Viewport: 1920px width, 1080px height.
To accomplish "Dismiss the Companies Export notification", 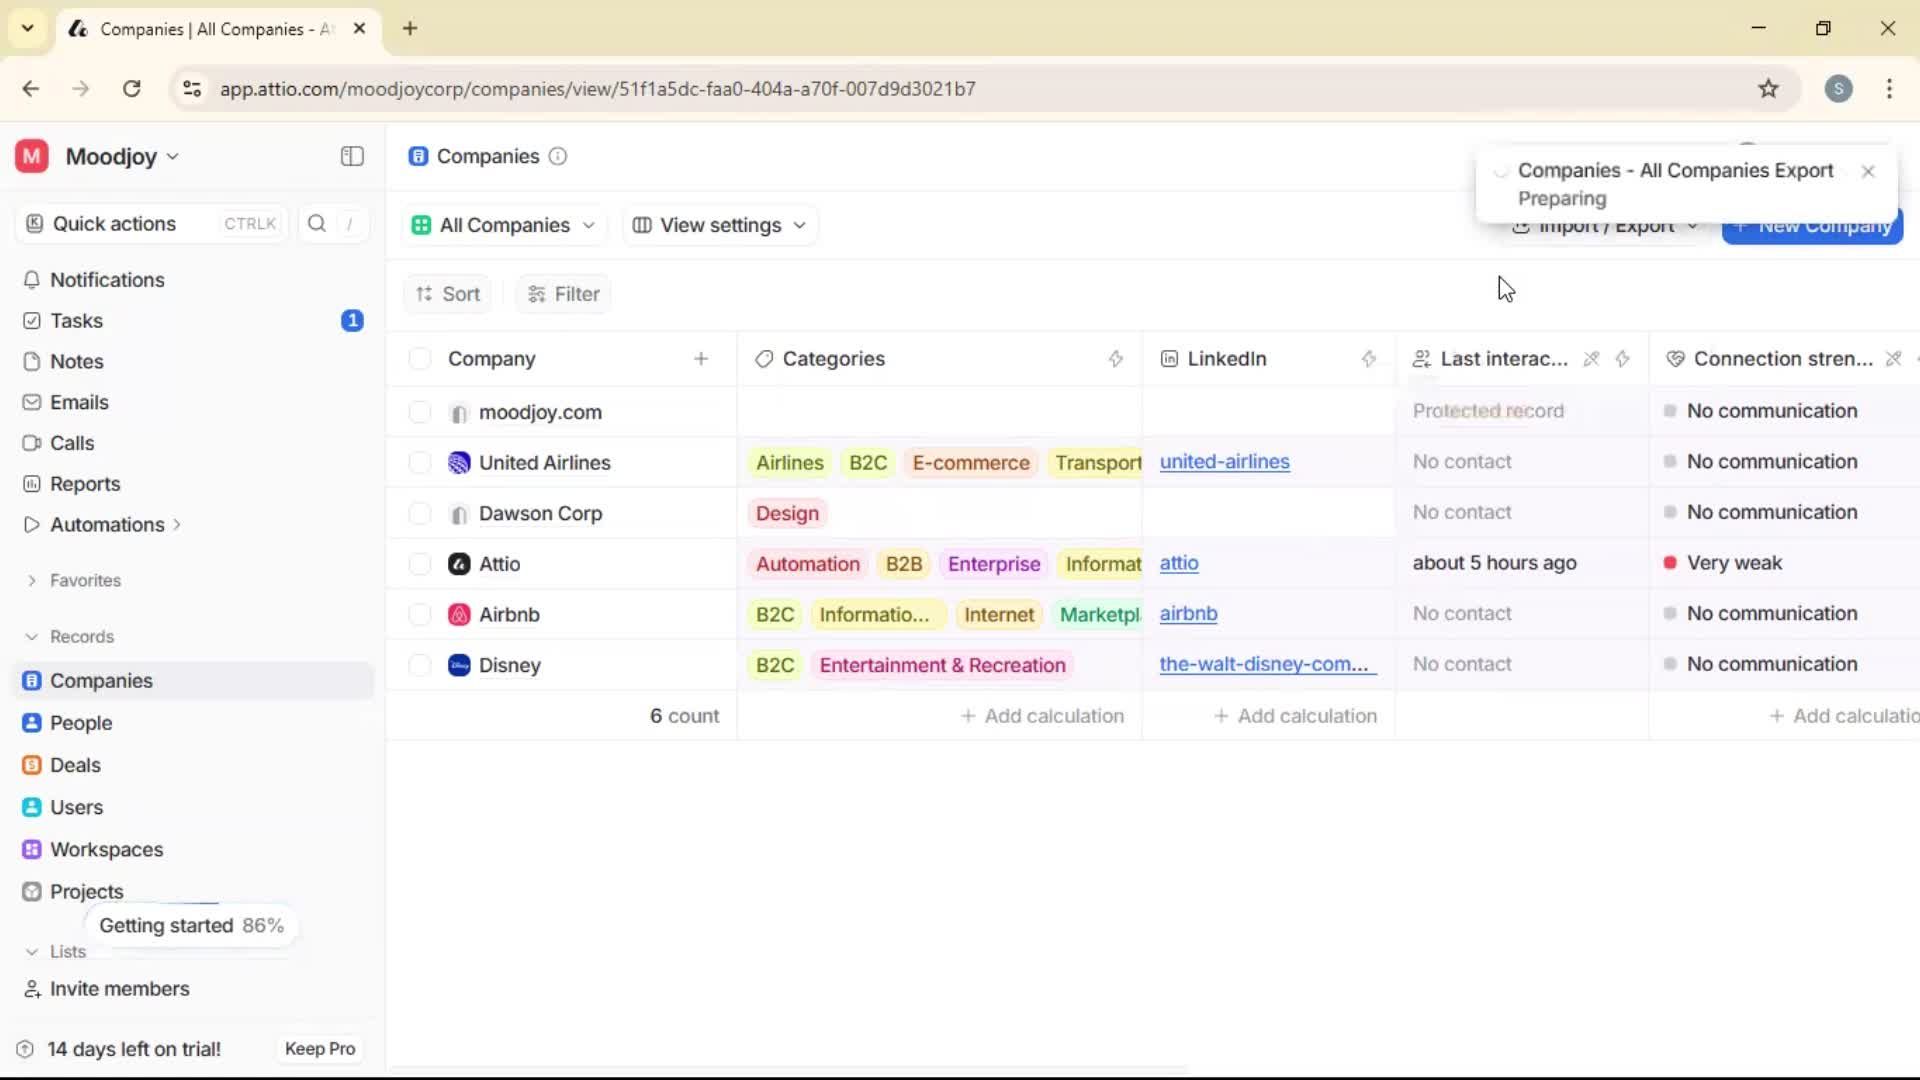I will [x=1868, y=171].
